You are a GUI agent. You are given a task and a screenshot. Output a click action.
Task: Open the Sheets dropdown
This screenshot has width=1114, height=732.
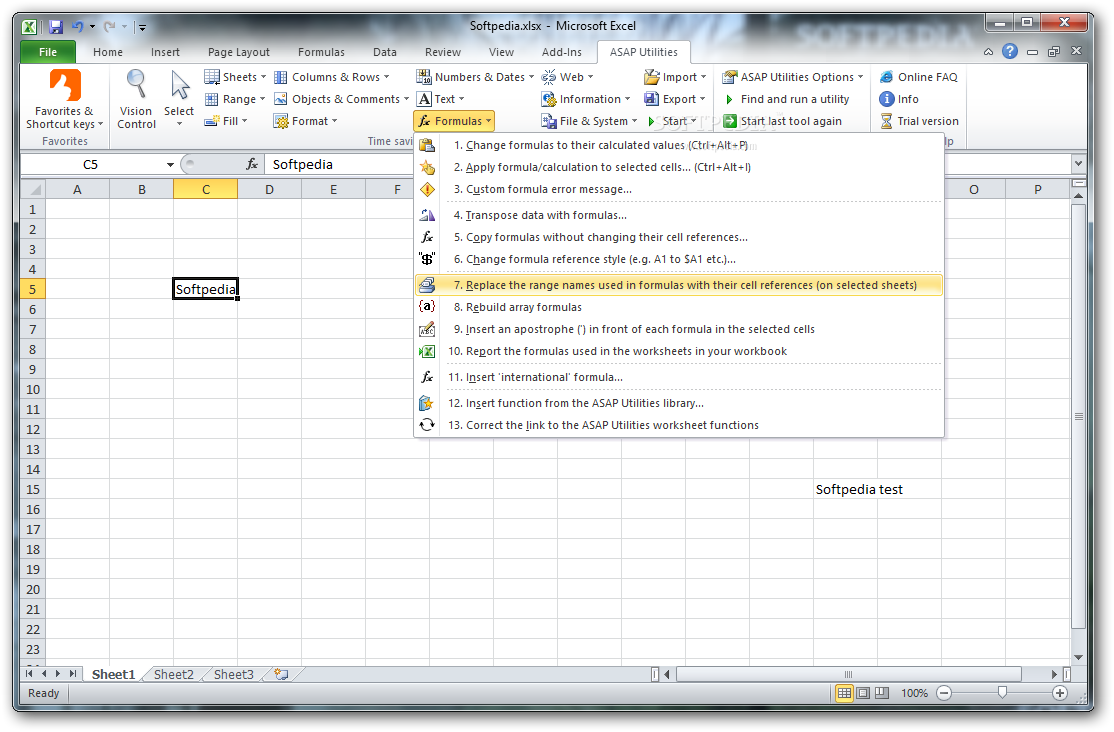tap(235, 77)
